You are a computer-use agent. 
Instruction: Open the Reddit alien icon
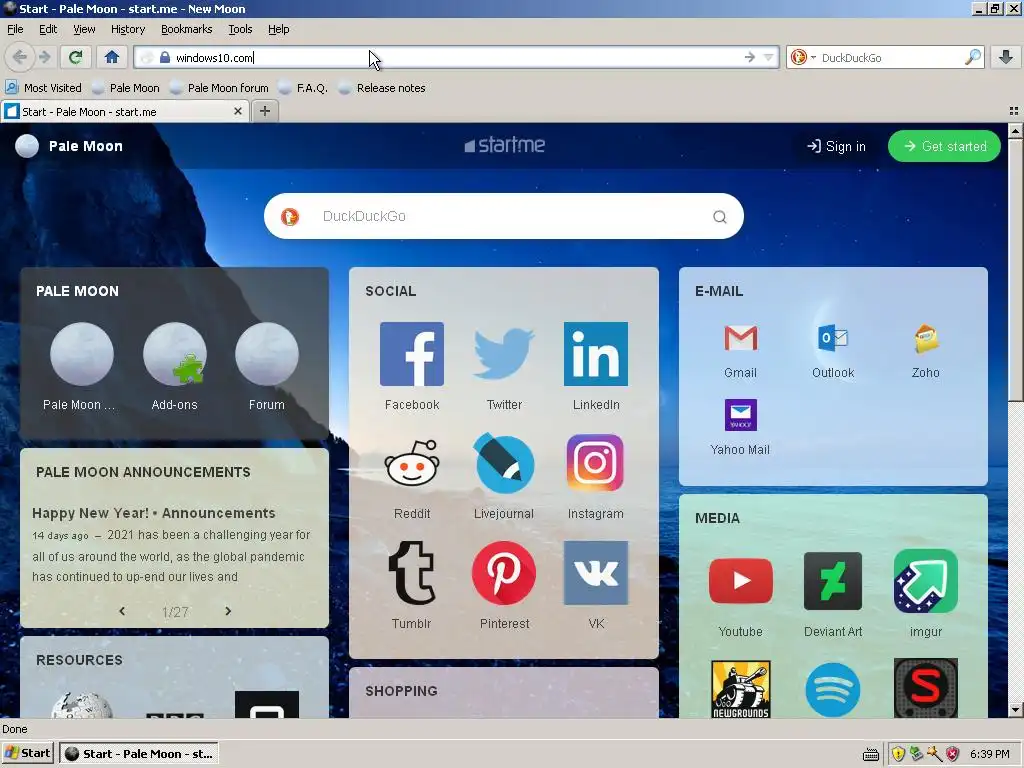tap(411, 463)
